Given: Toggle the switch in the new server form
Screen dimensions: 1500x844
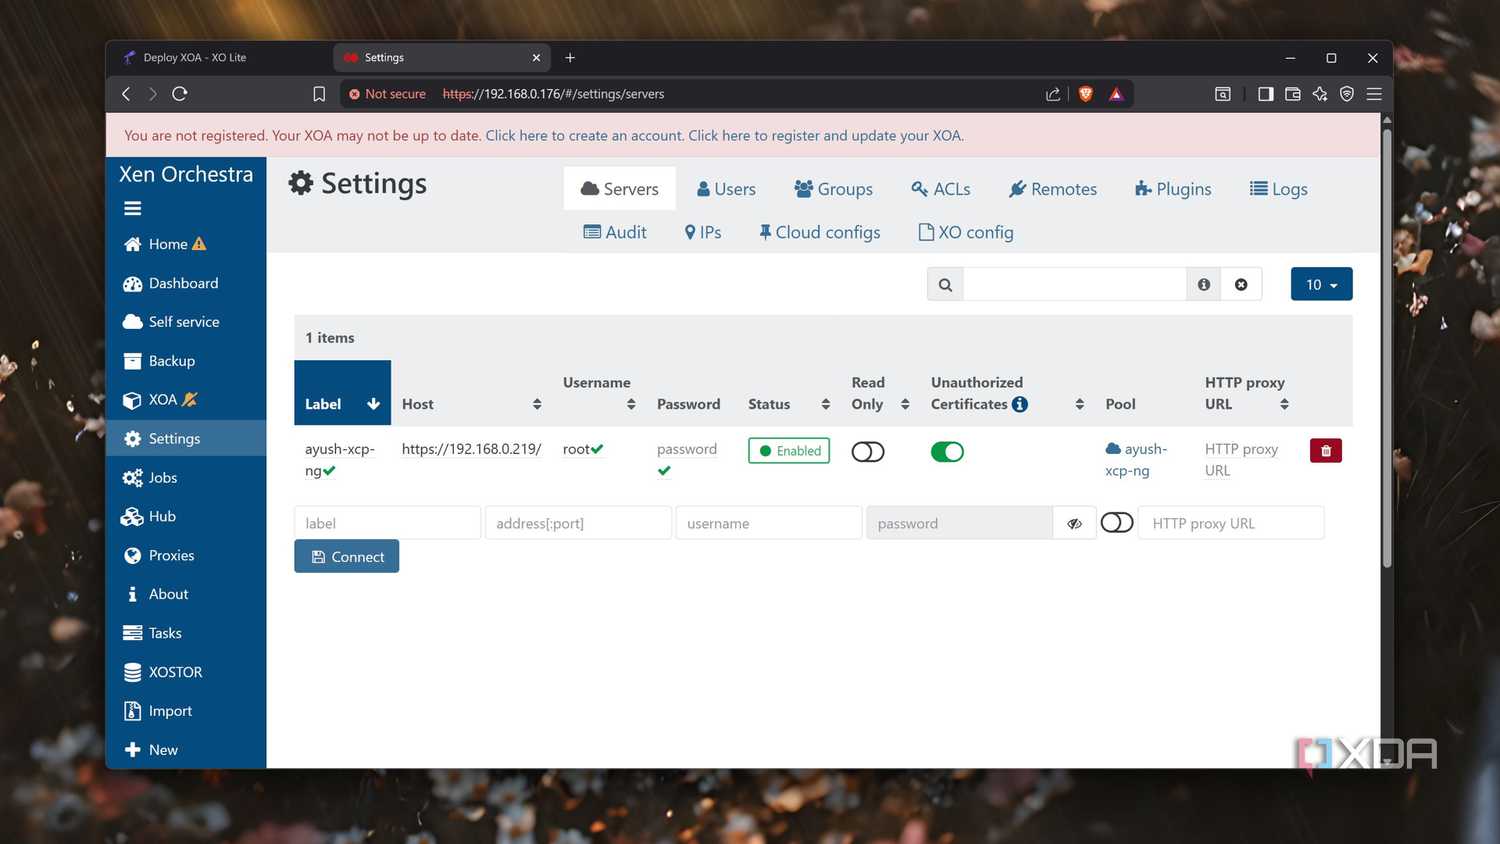Looking at the screenshot, I should (1117, 523).
